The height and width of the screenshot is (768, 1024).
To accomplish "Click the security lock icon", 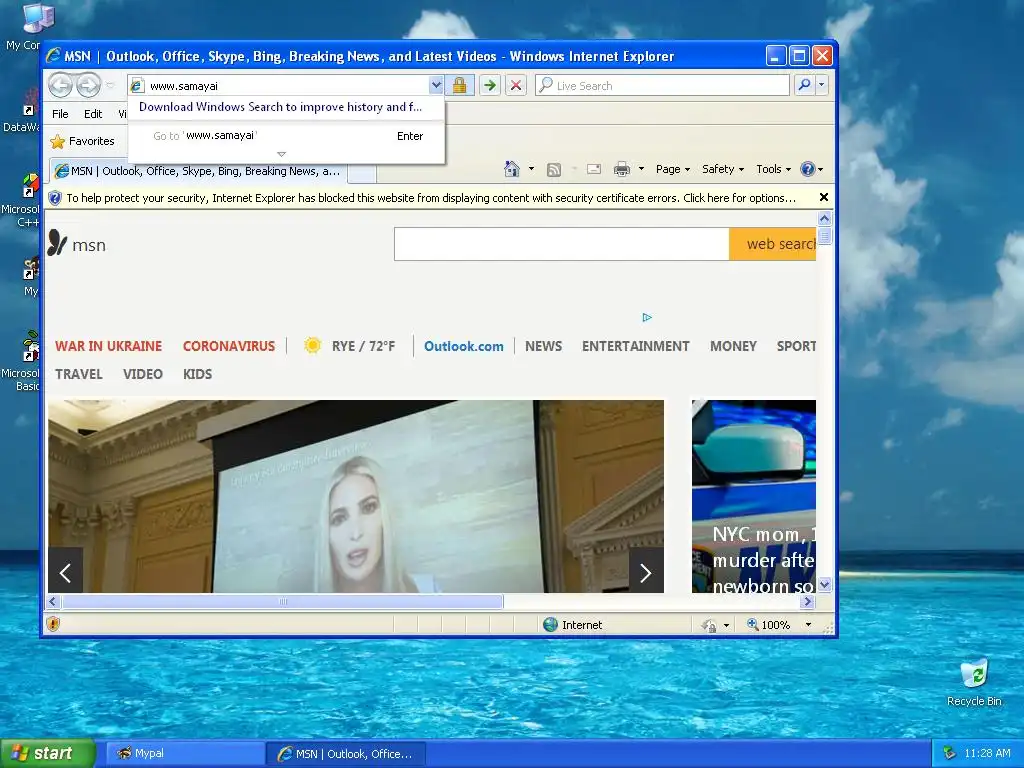I will [x=460, y=86].
